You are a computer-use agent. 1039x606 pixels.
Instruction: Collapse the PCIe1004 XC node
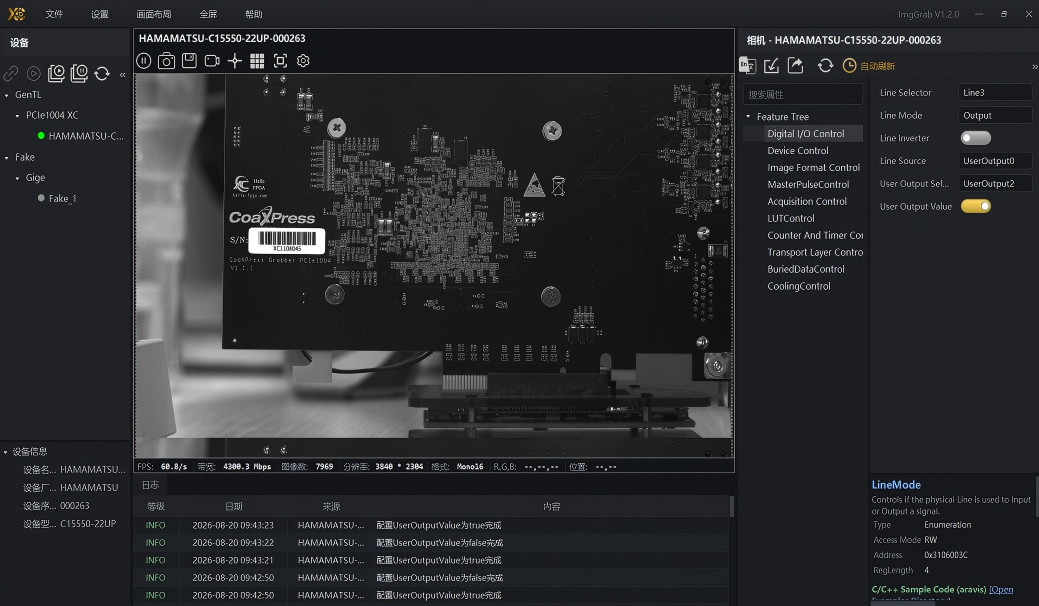point(17,115)
